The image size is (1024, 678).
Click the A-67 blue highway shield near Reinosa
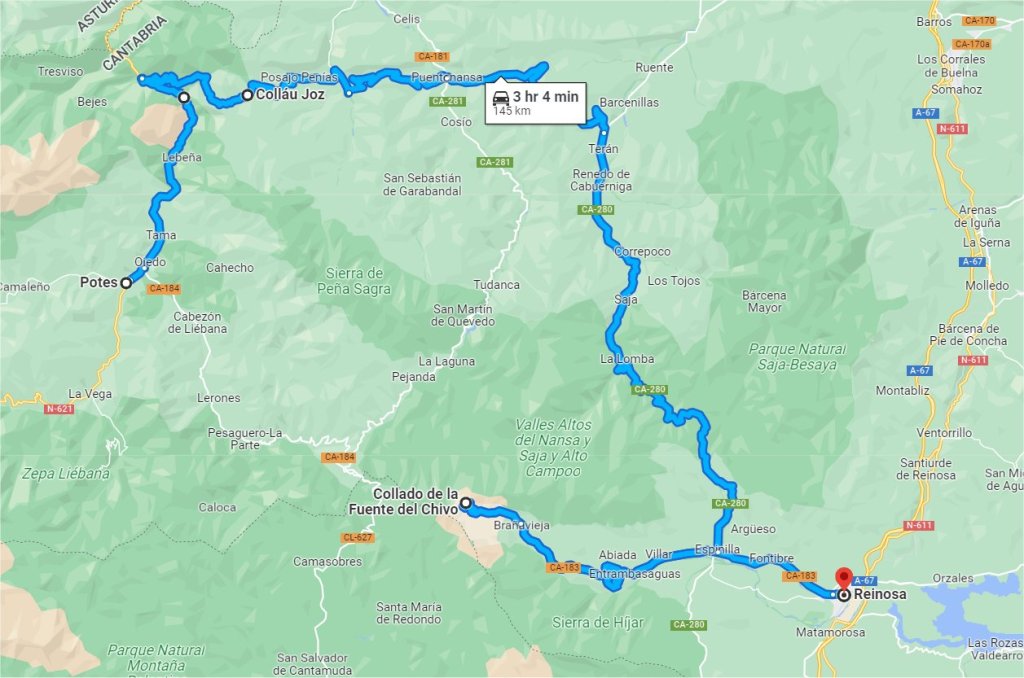pyautogui.click(x=864, y=580)
